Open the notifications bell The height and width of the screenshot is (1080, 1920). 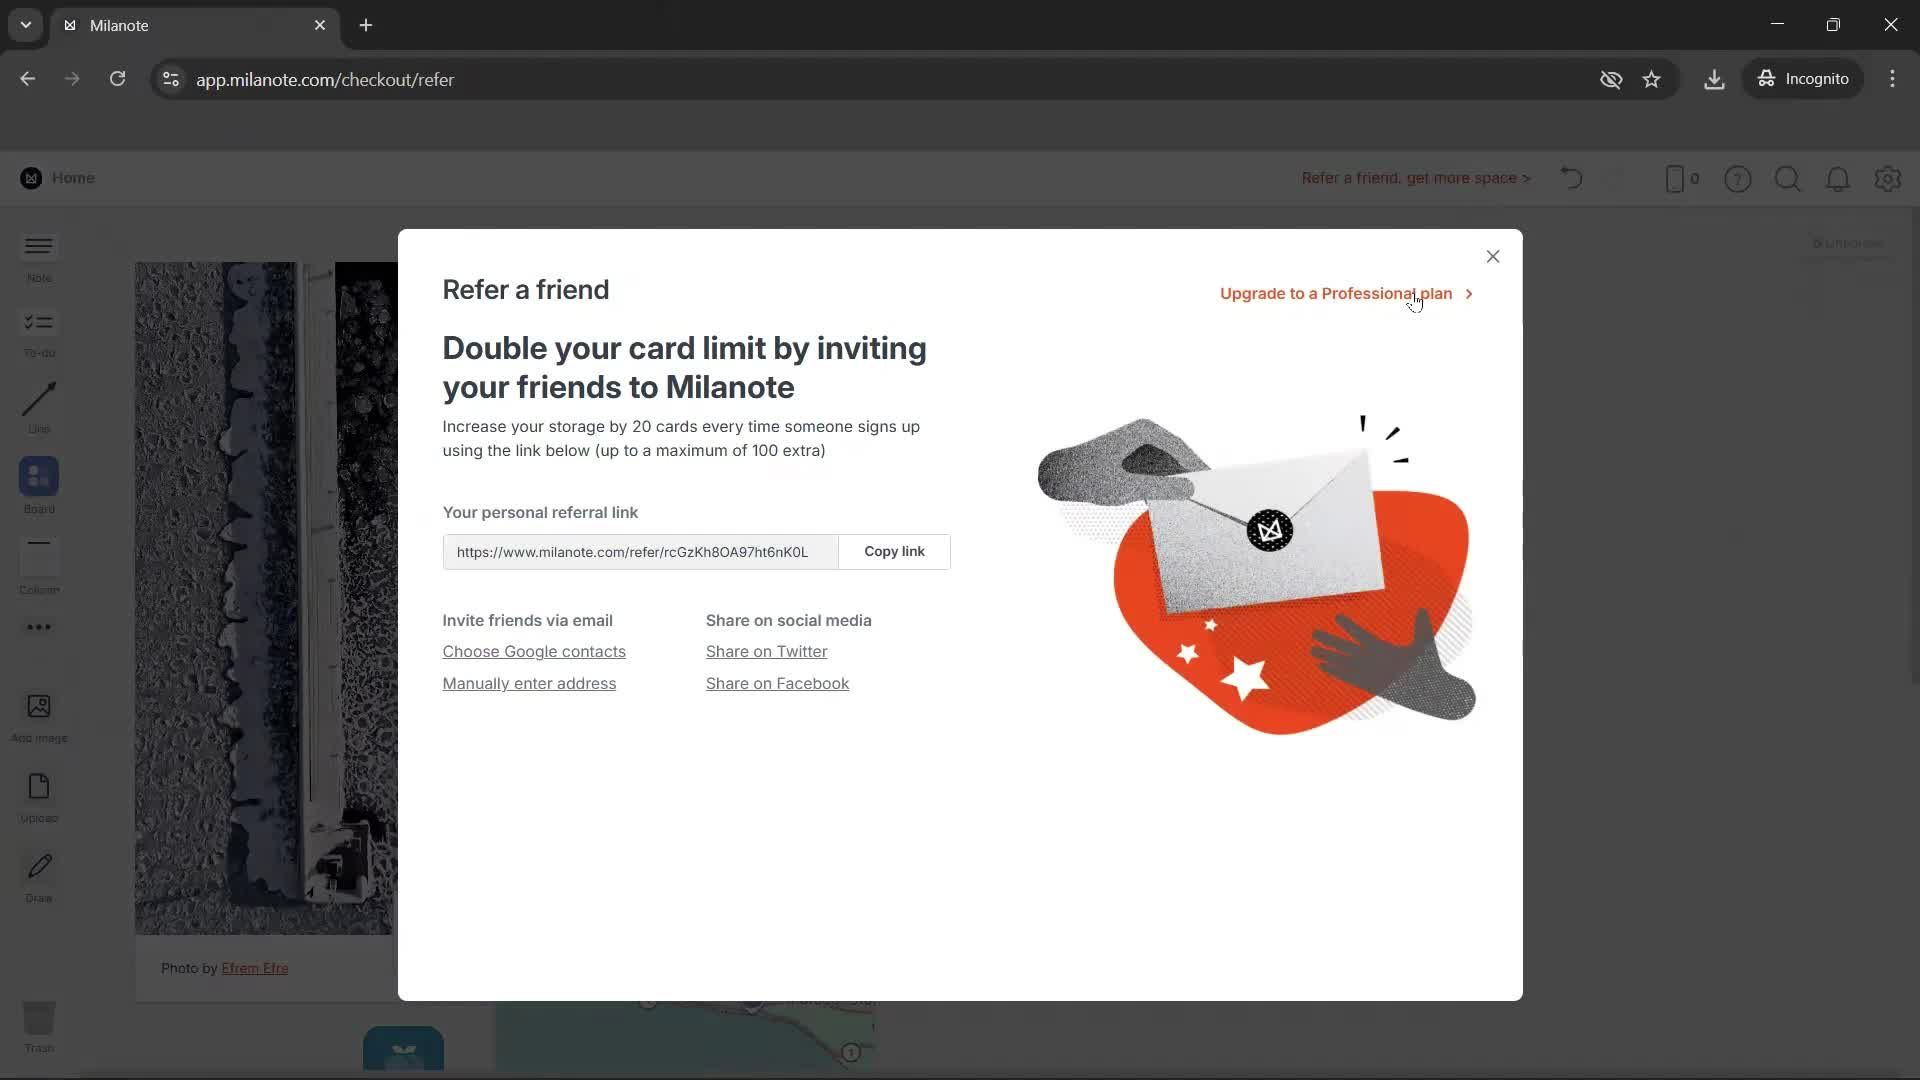point(1837,179)
